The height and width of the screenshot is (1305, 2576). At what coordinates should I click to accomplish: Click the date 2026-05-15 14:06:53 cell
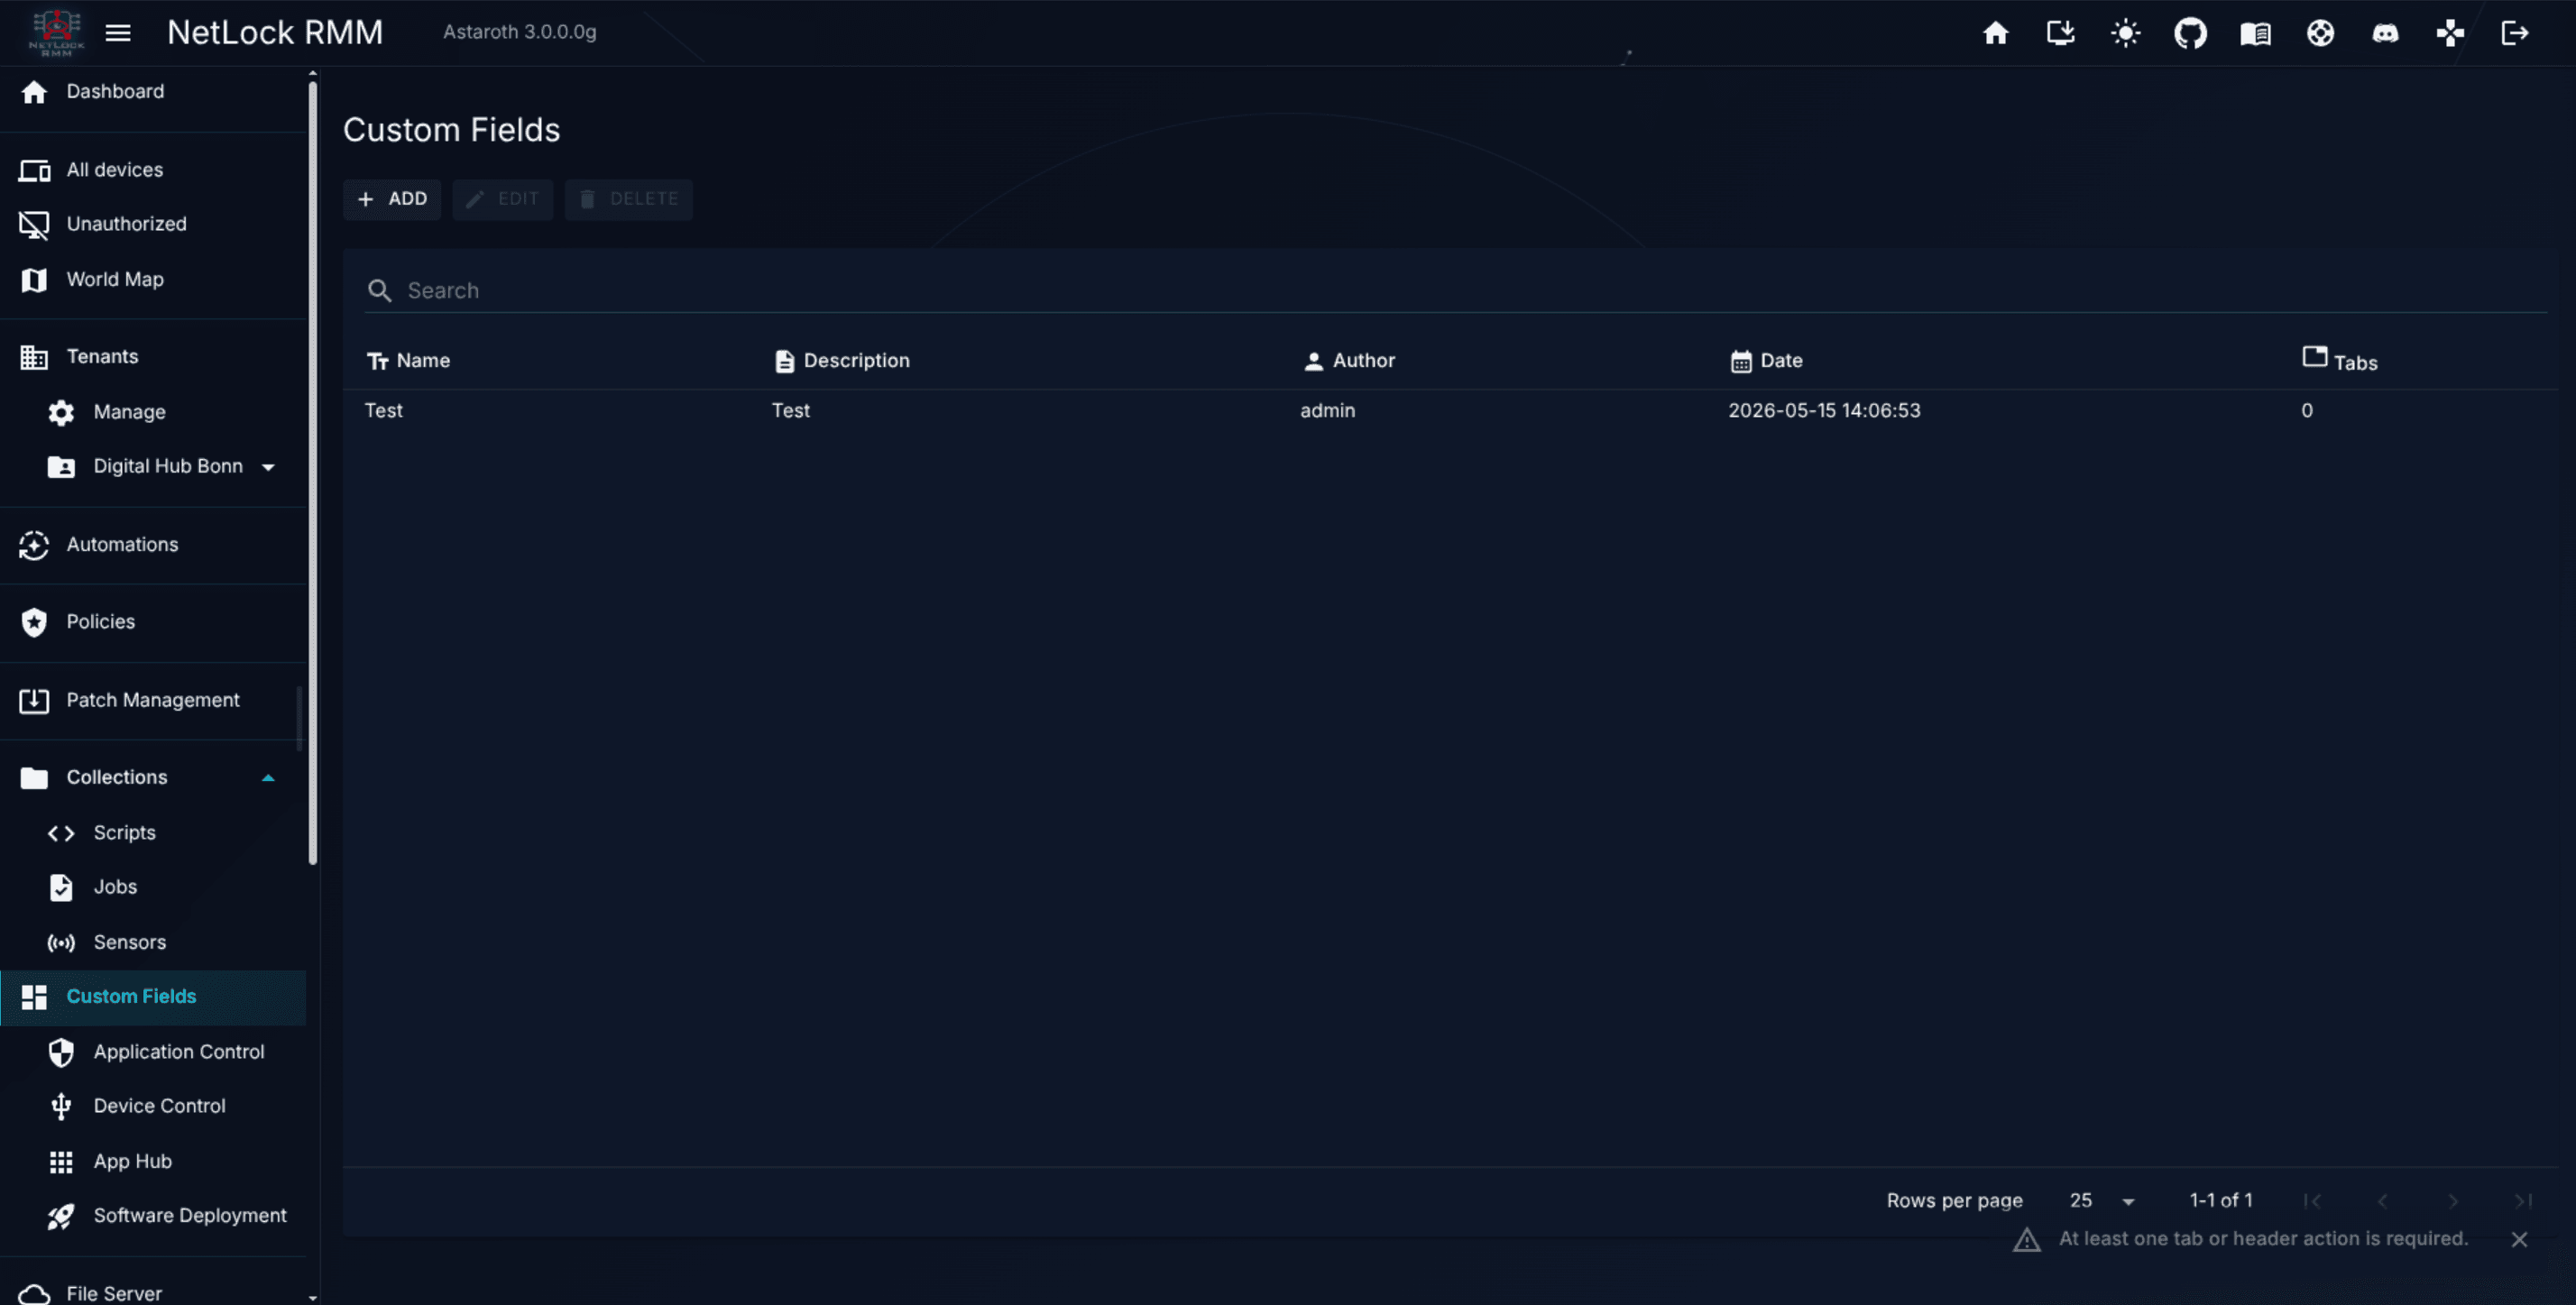point(1824,411)
